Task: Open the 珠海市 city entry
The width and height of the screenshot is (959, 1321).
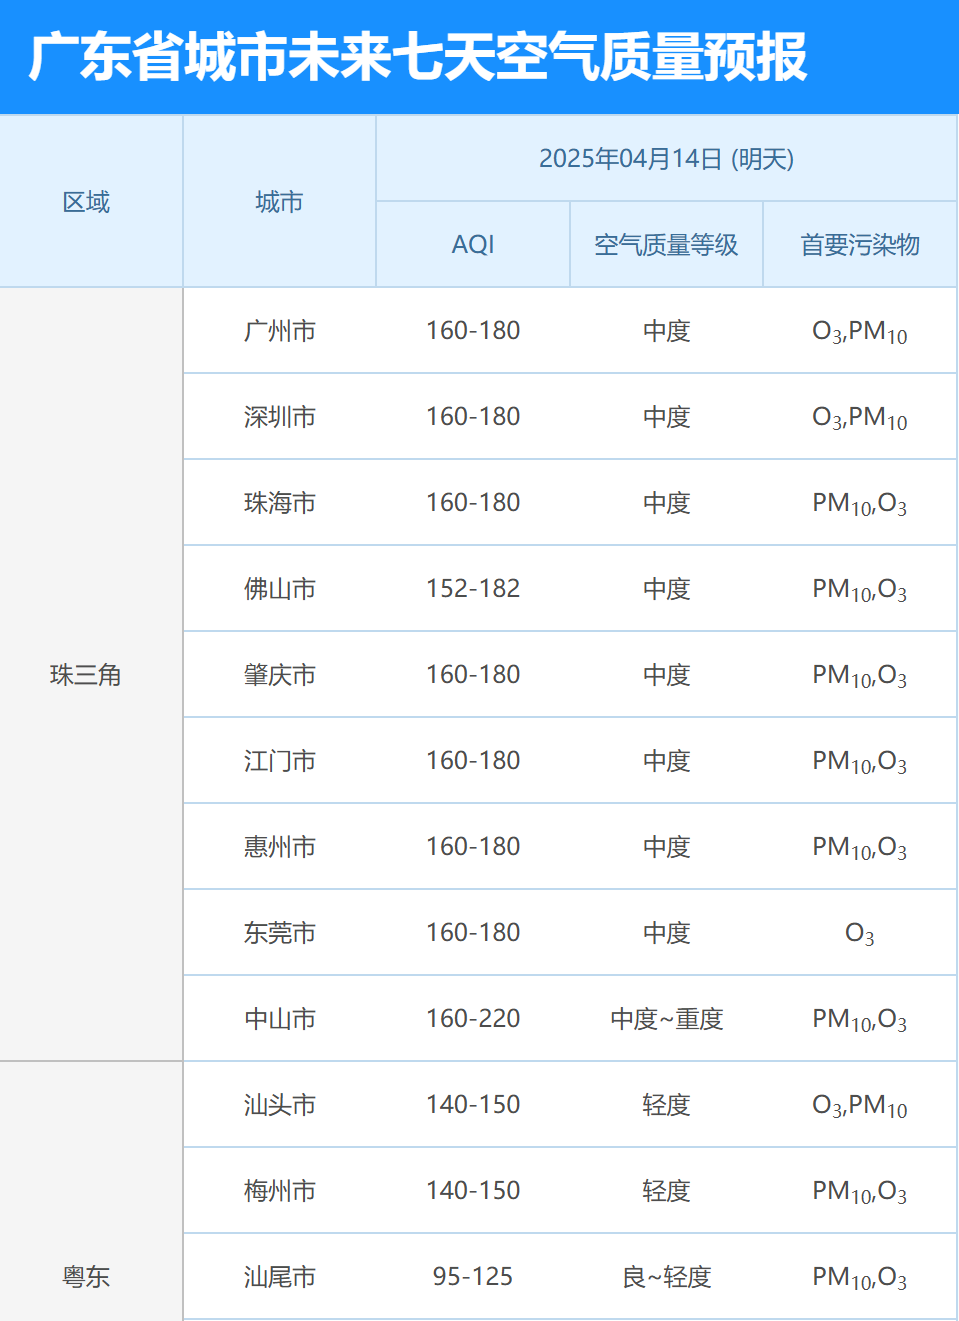Action: pyautogui.click(x=280, y=503)
